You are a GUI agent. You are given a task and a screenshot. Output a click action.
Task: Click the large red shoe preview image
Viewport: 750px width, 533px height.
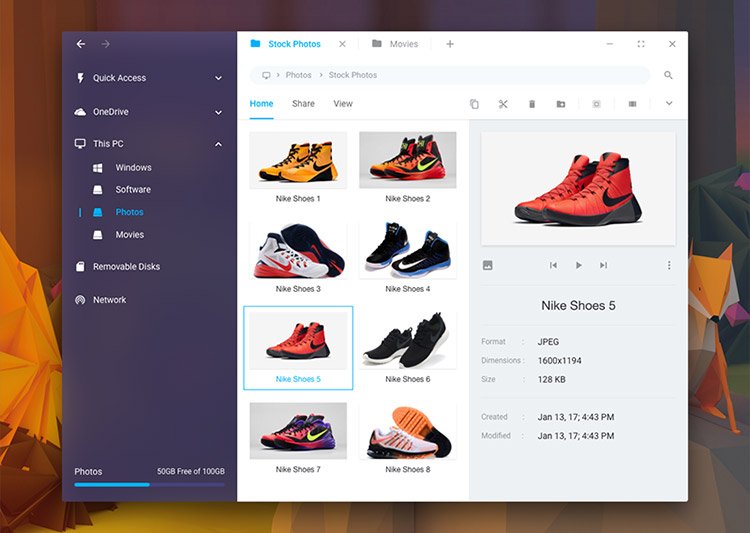[578, 189]
